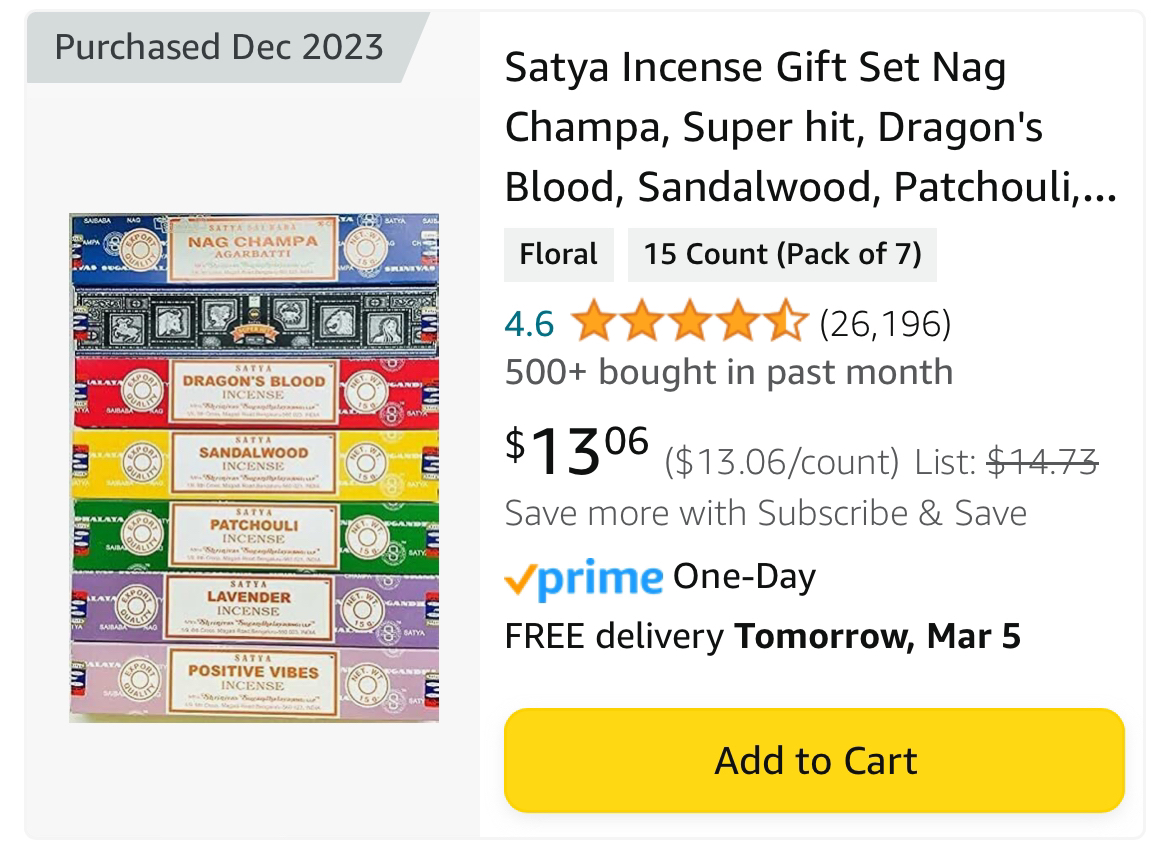The width and height of the screenshot is (1170, 845).
Task: Click the Purchased Dec 2023 banner
Action: coord(219,46)
